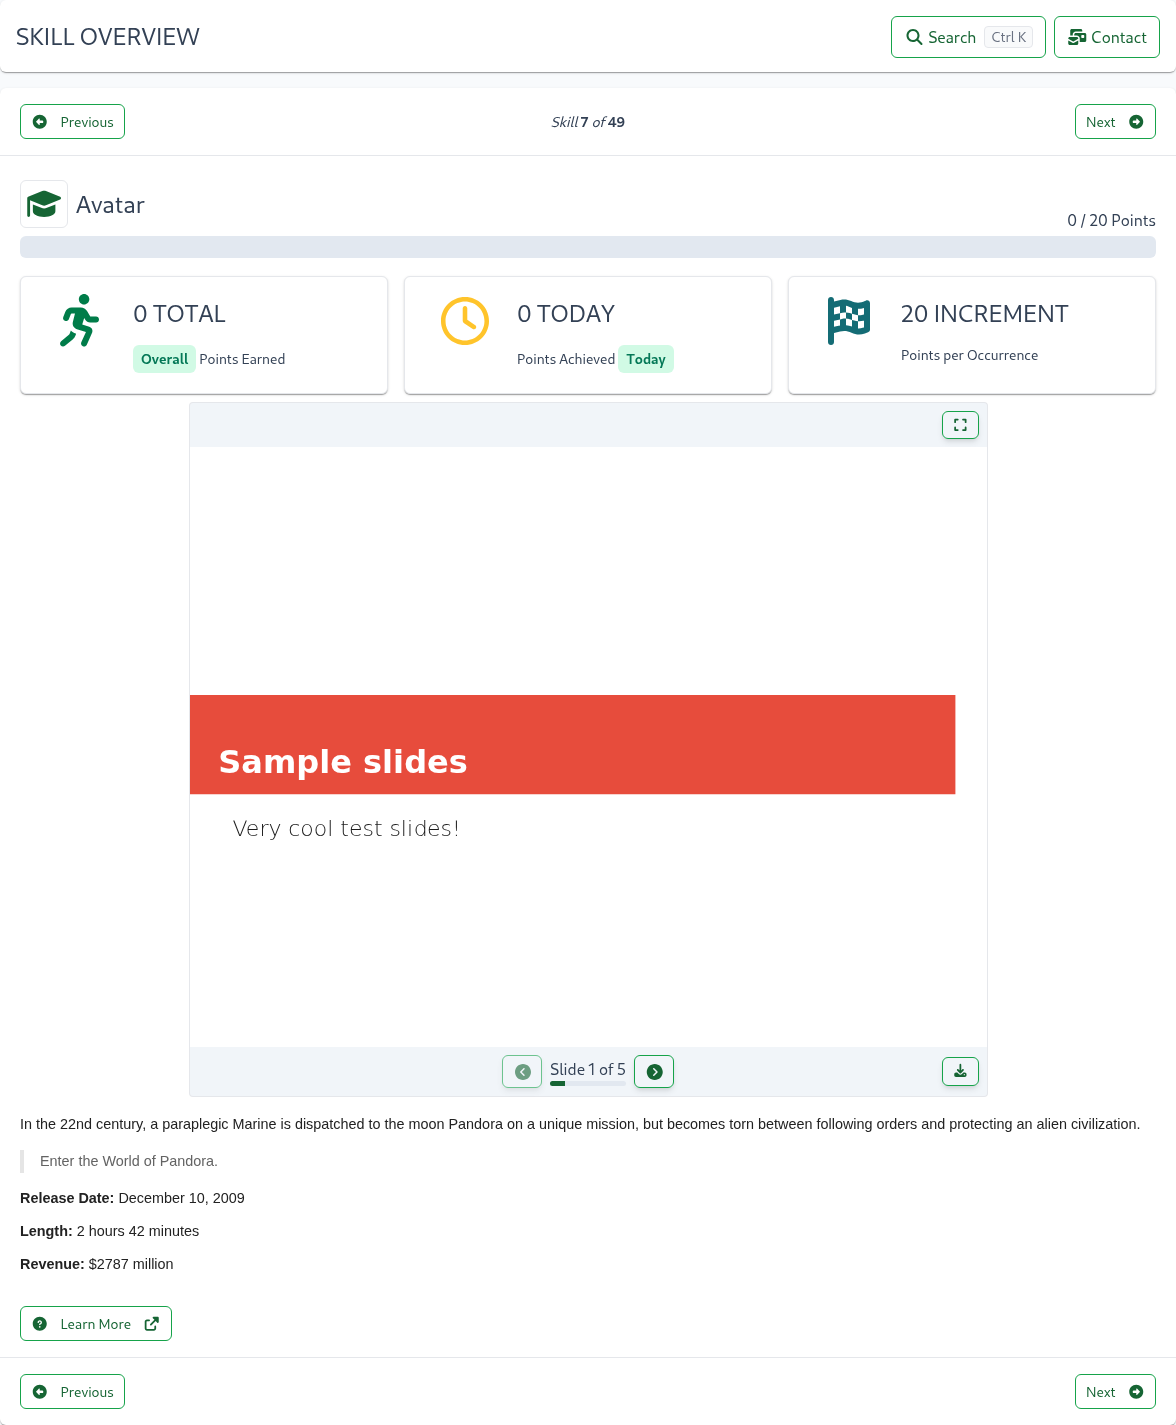Image resolution: width=1176 pixels, height=1425 pixels.
Task: Go to previous slide arrow
Action: [x=522, y=1072]
